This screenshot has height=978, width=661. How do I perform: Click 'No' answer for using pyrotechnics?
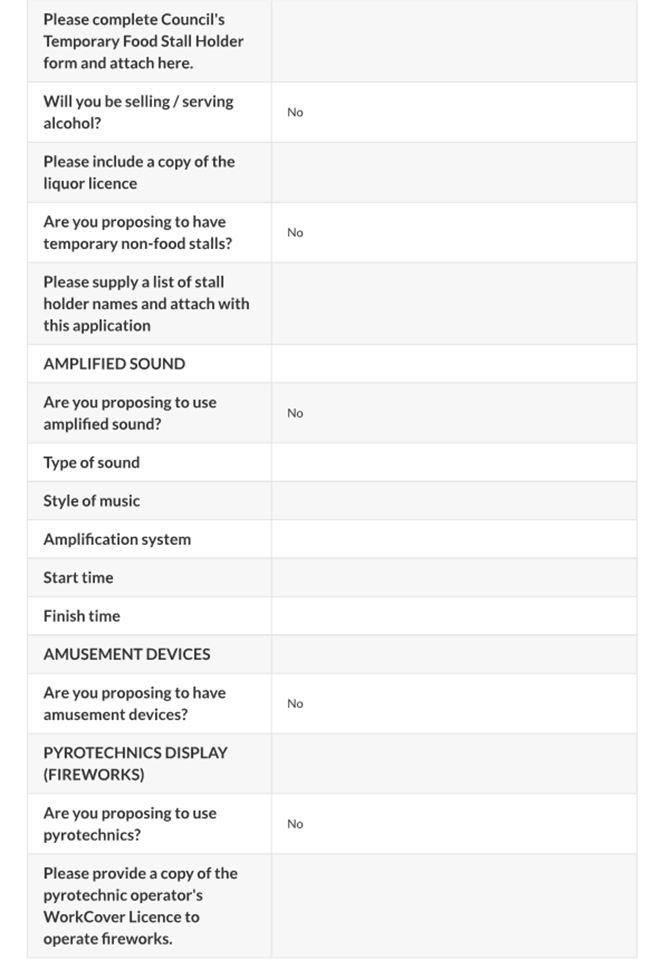295,824
